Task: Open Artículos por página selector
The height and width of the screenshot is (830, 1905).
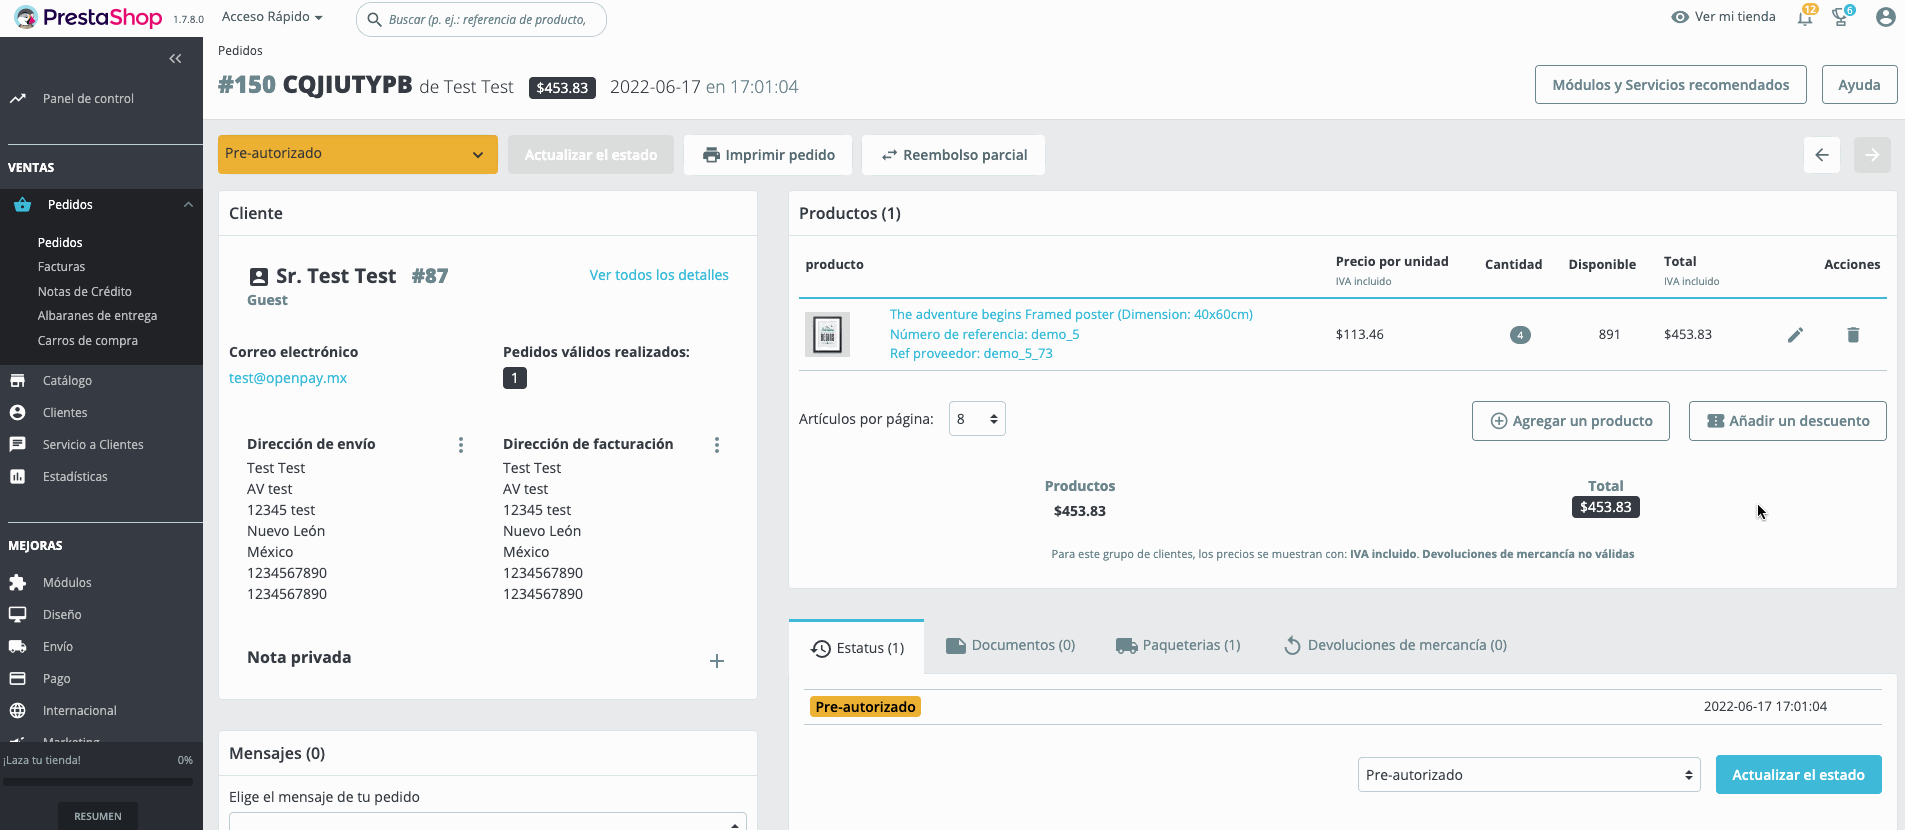Action: click(977, 419)
